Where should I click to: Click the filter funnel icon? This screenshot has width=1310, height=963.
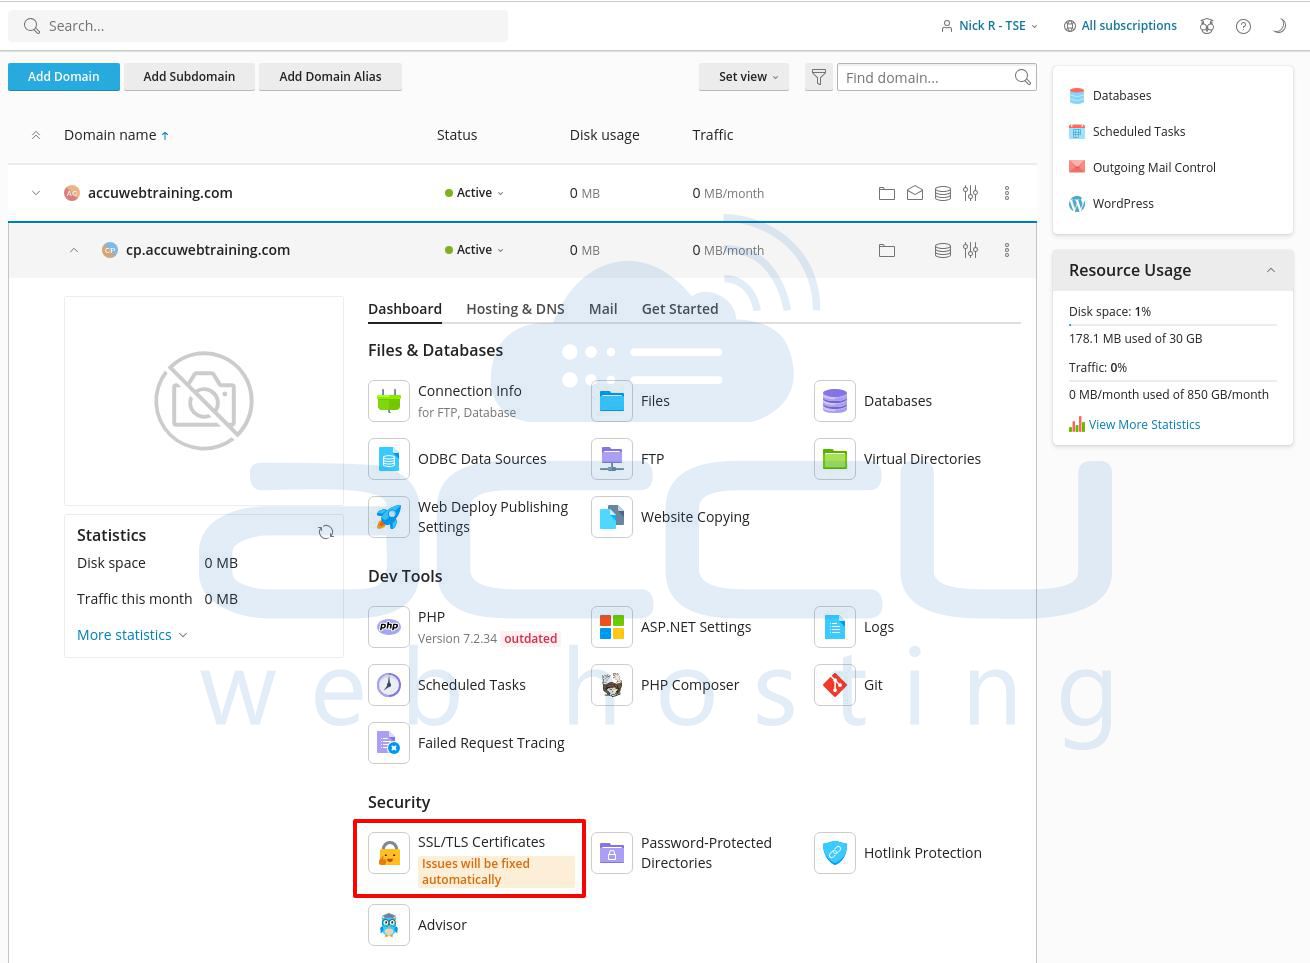[x=819, y=77]
